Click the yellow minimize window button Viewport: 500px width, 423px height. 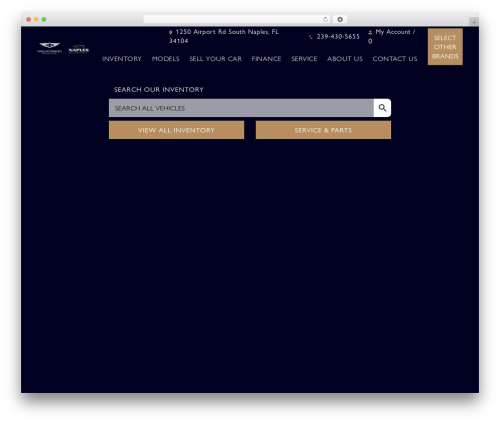coord(36,19)
